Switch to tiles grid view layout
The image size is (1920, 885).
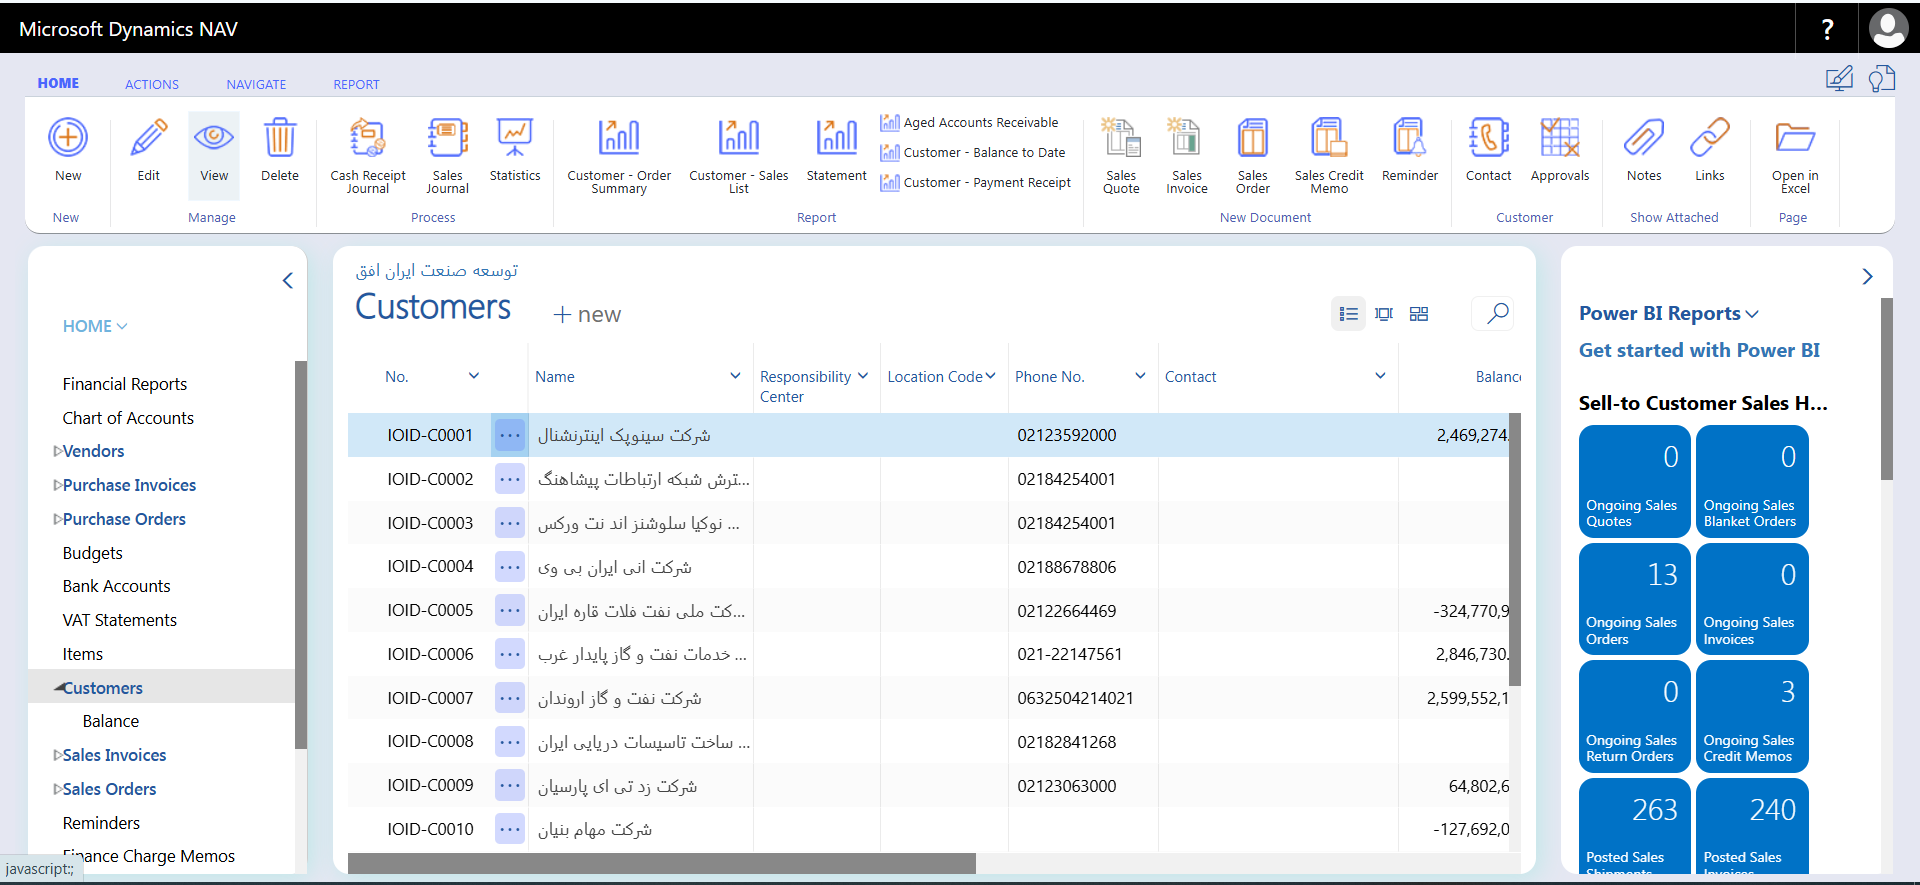[1419, 314]
